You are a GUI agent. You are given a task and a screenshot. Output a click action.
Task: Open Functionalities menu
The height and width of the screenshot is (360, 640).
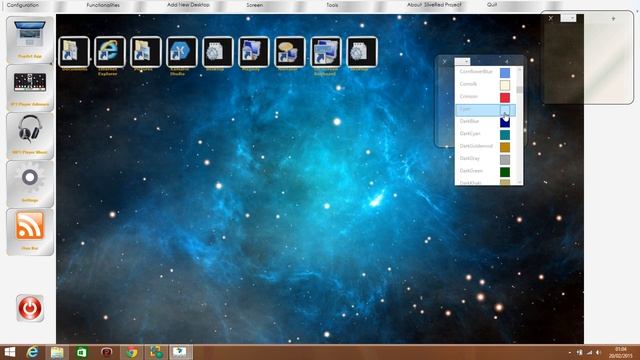point(103,5)
